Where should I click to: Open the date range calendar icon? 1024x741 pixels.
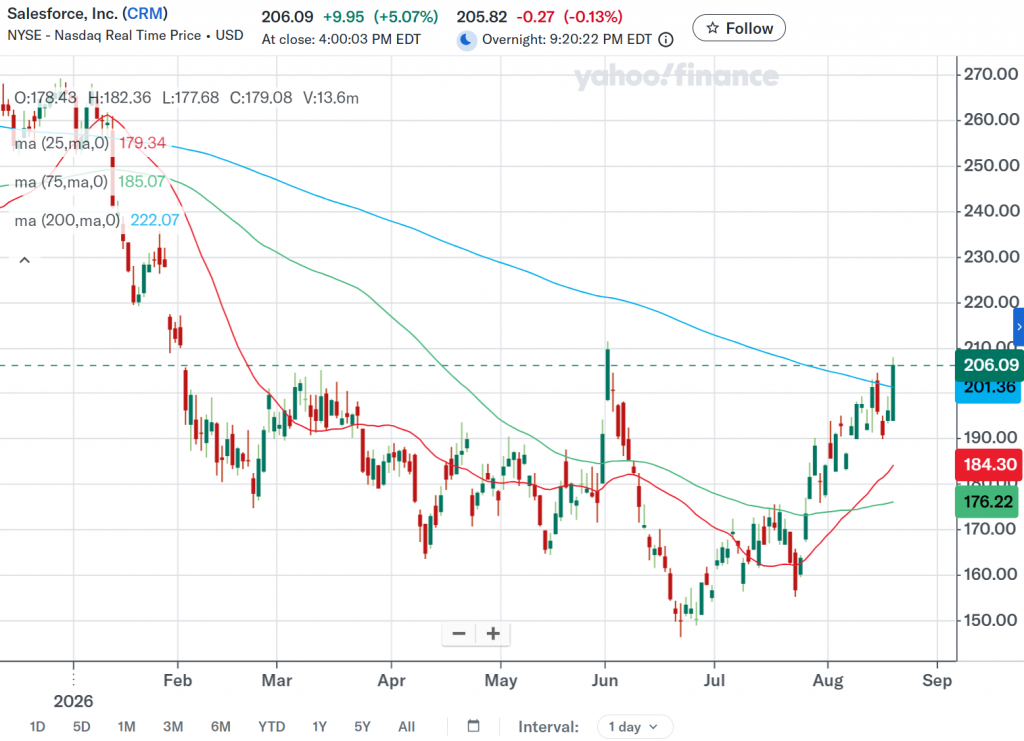(x=474, y=726)
